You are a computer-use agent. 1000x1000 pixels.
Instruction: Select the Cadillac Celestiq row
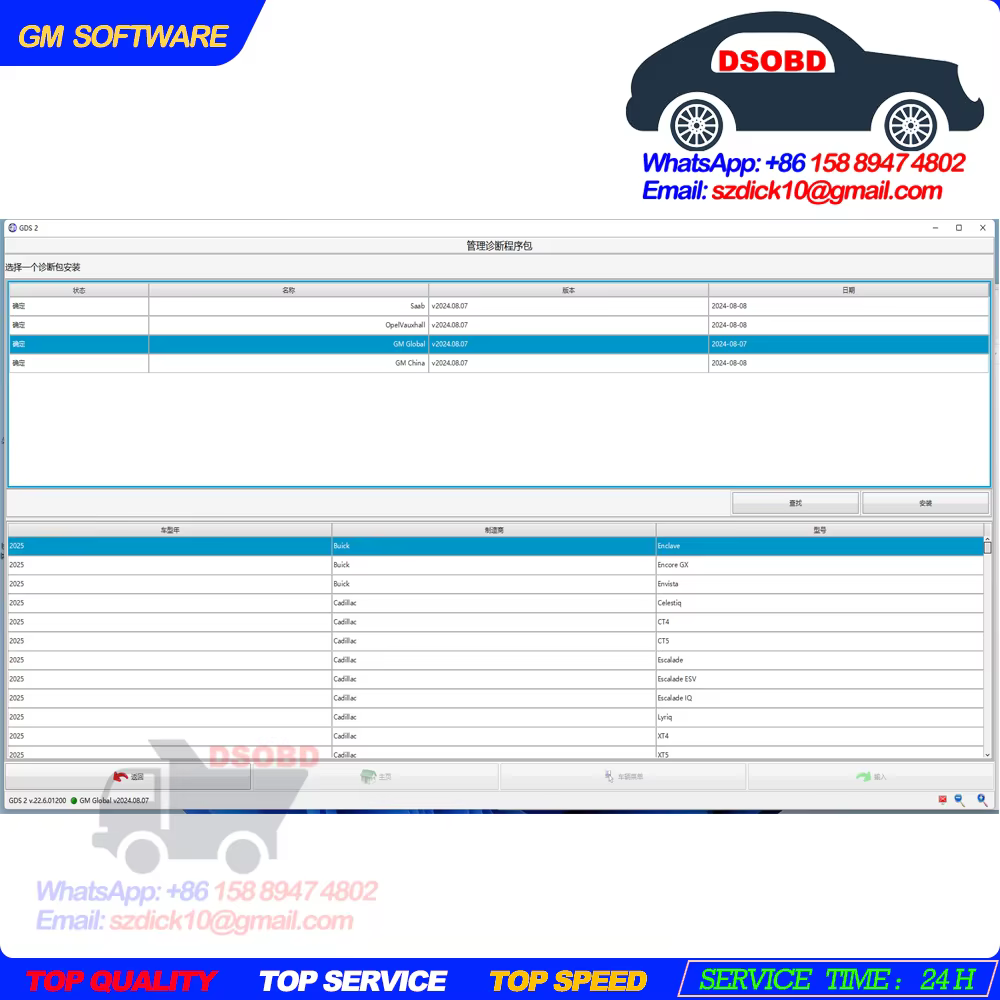click(x=495, y=603)
